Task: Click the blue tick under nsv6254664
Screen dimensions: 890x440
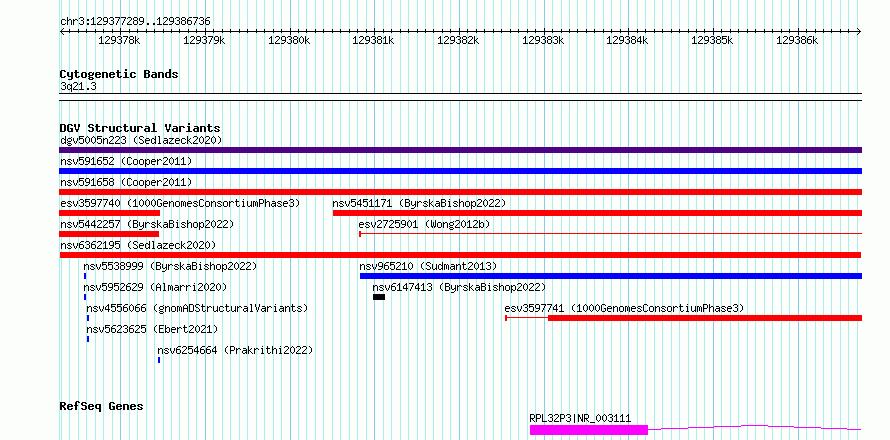Action: [x=159, y=360]
